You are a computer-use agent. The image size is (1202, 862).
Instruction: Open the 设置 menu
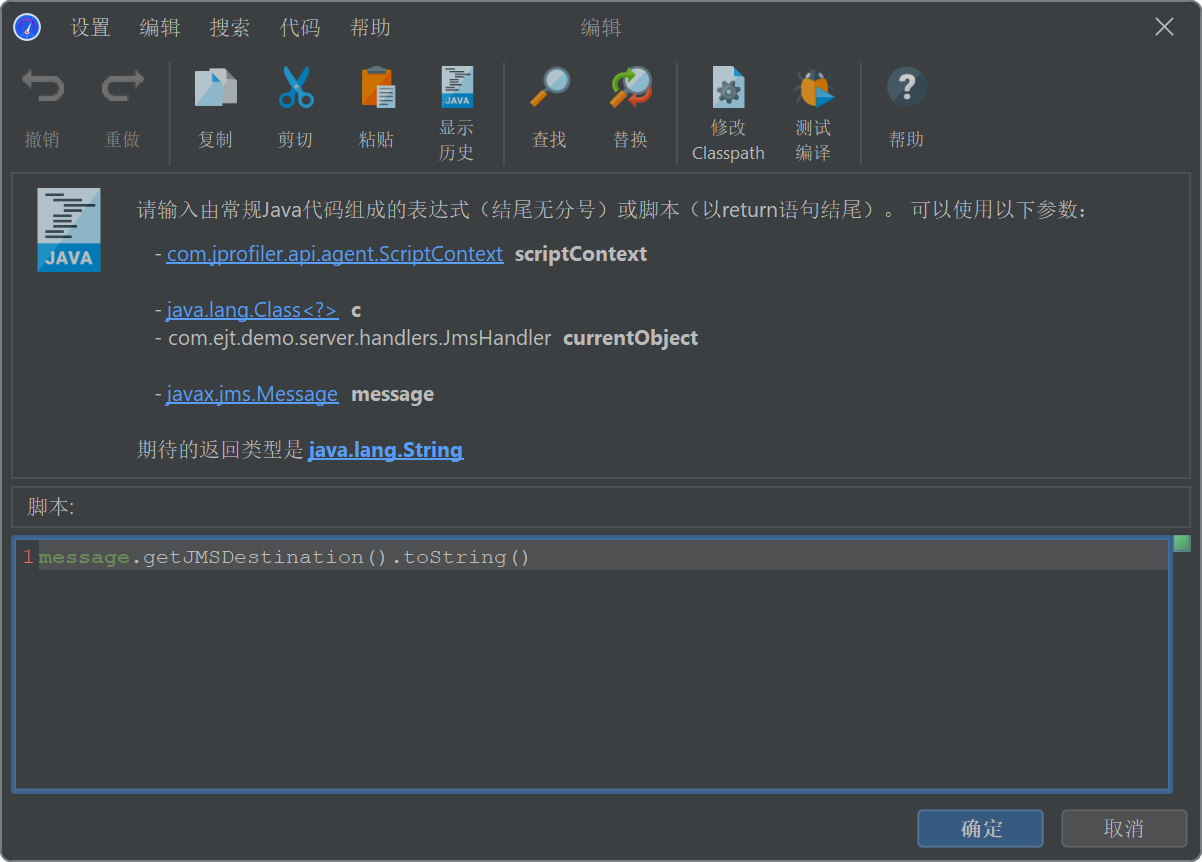pos(90,28)
